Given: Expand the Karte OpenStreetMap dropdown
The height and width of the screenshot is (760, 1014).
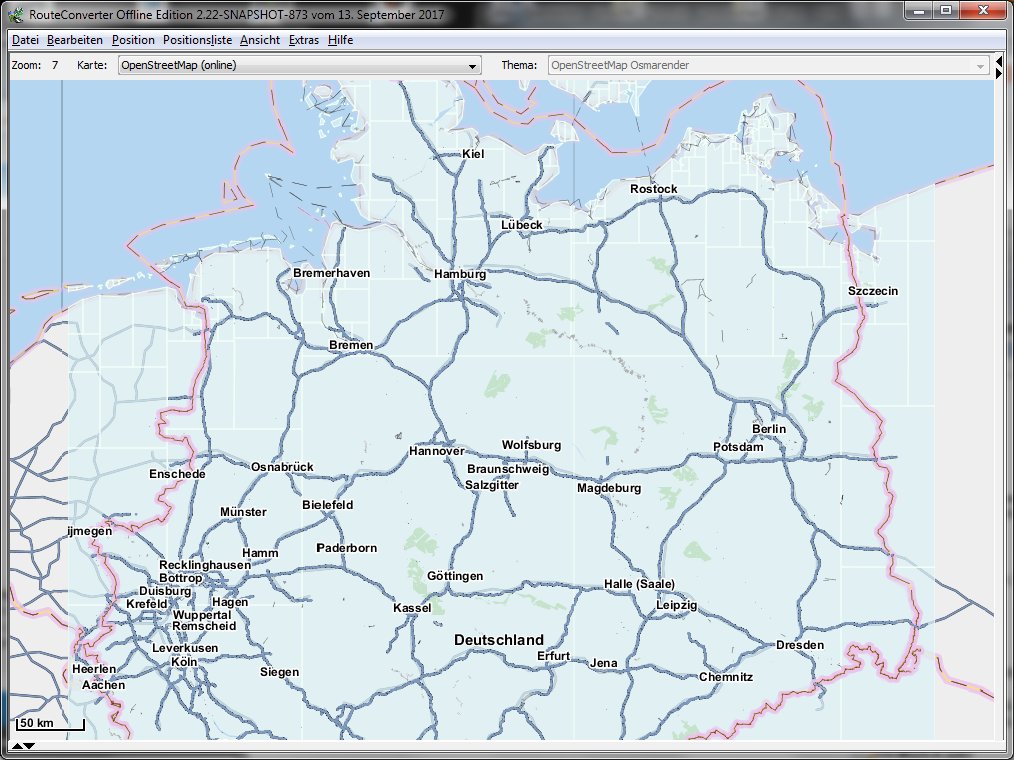Looking at the screenshot, I should (298, 66).
